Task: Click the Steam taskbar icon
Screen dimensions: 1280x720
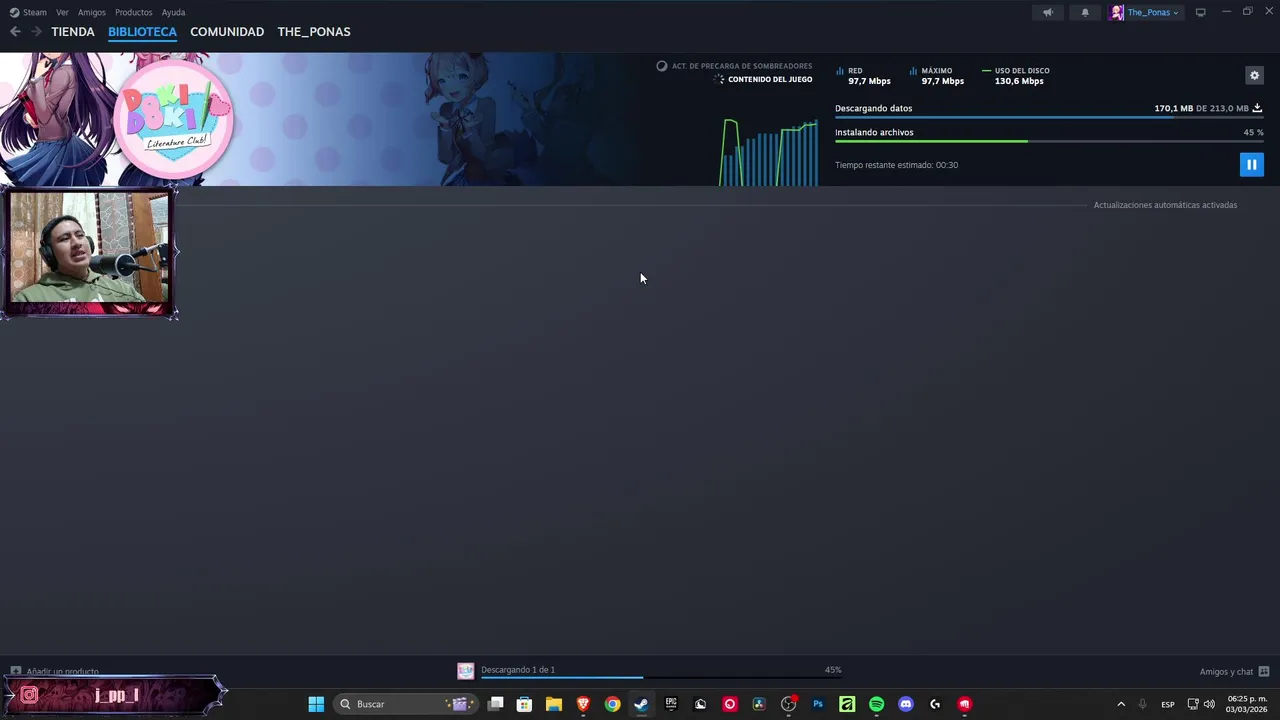Action: (x=641, y=704)
